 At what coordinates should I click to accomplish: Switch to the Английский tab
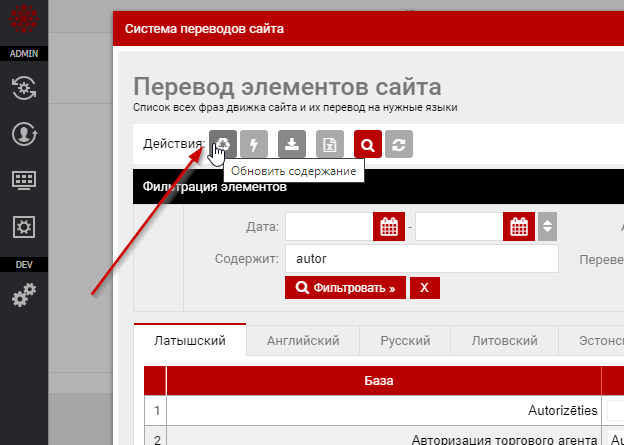(x=303, y=341)
